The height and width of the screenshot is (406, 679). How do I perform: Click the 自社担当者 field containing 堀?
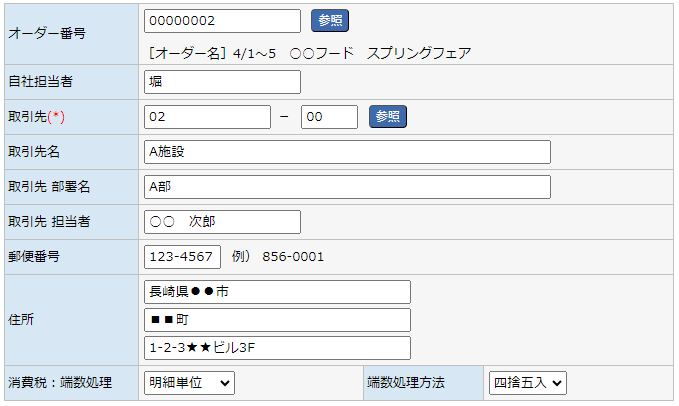tap(222, 82)
